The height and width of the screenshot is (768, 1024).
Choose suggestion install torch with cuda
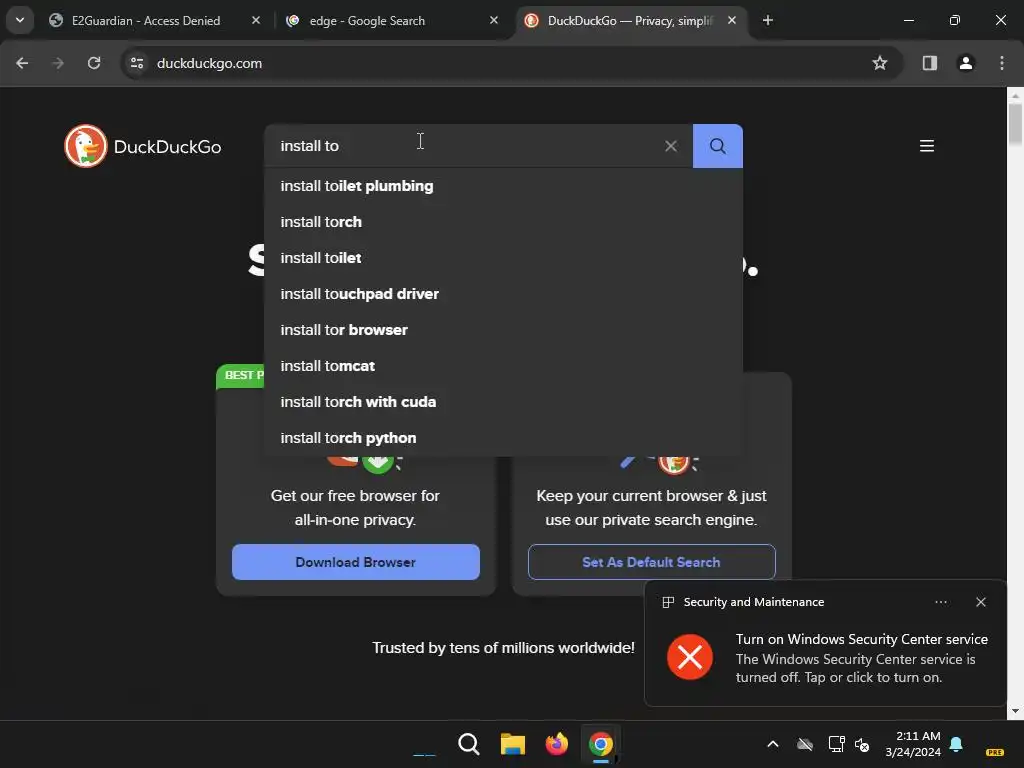click(x=504, y=402)
